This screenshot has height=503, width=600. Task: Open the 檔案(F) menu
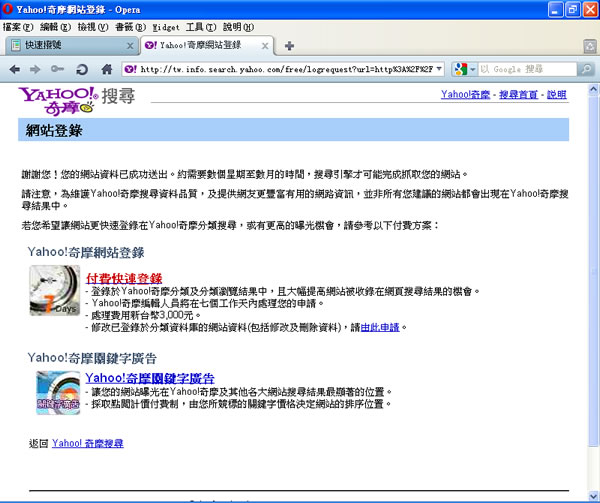pyautogui.click(x=18, y=27)
